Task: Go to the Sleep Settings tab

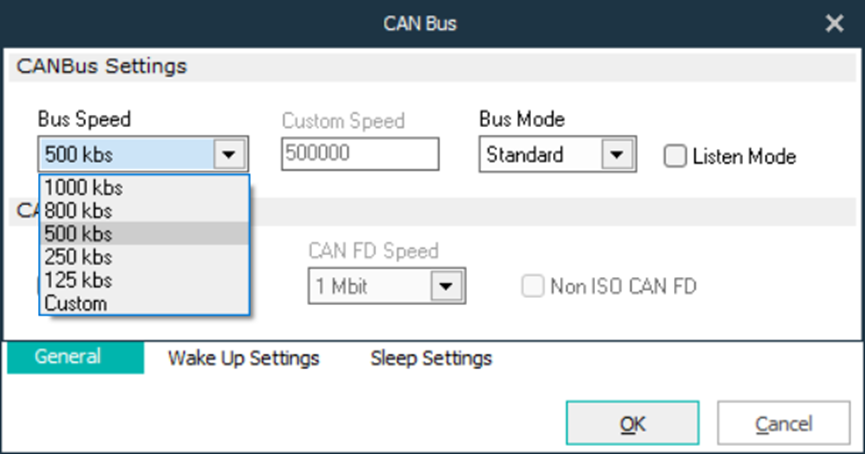Action: [x=431, y=357]
